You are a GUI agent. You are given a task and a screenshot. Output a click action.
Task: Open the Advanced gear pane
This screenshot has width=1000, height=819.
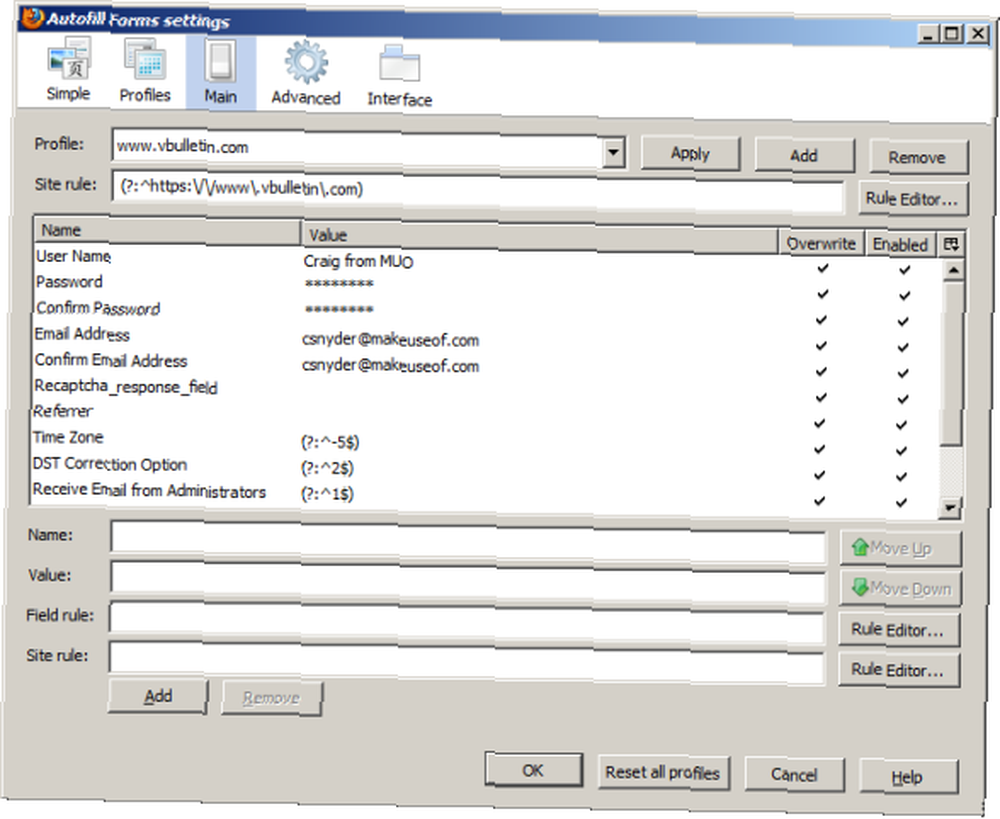click(305, 73)
